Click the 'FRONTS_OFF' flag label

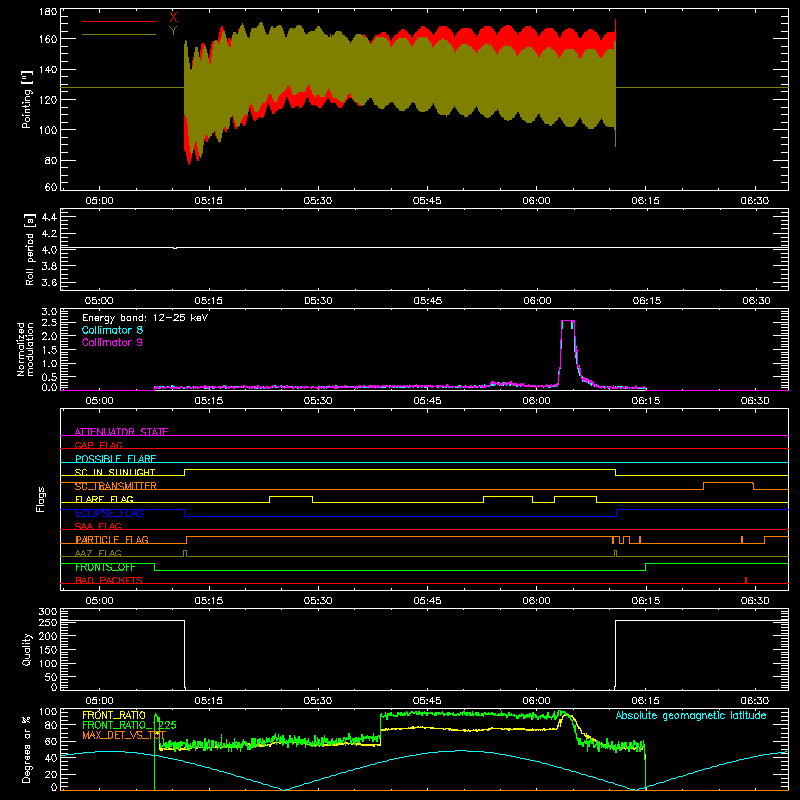[105, 567]
